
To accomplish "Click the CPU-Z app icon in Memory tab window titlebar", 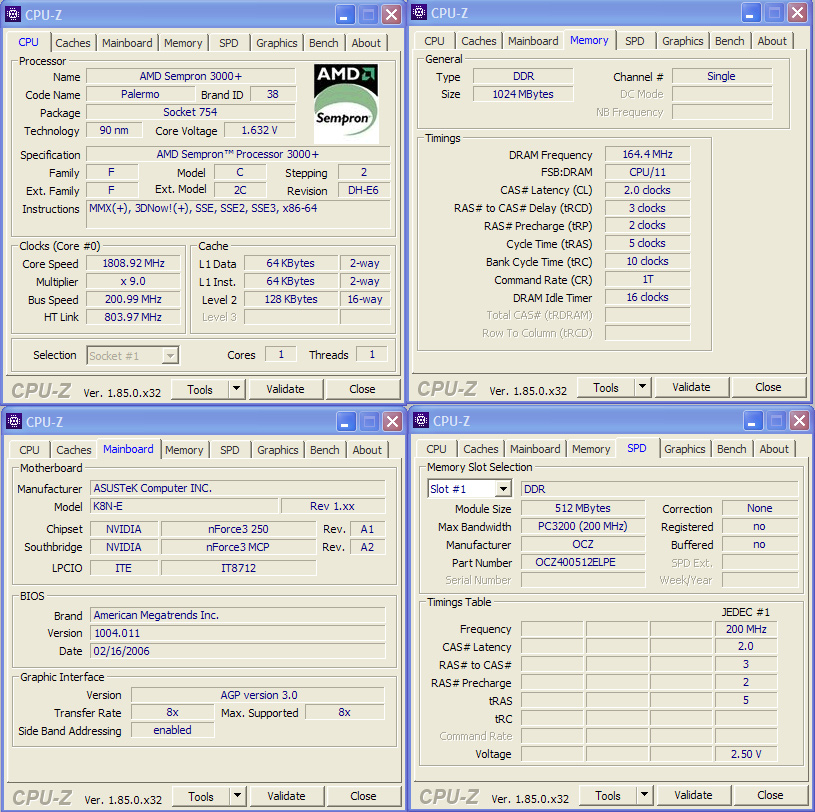I will click(x=418, y=12).
